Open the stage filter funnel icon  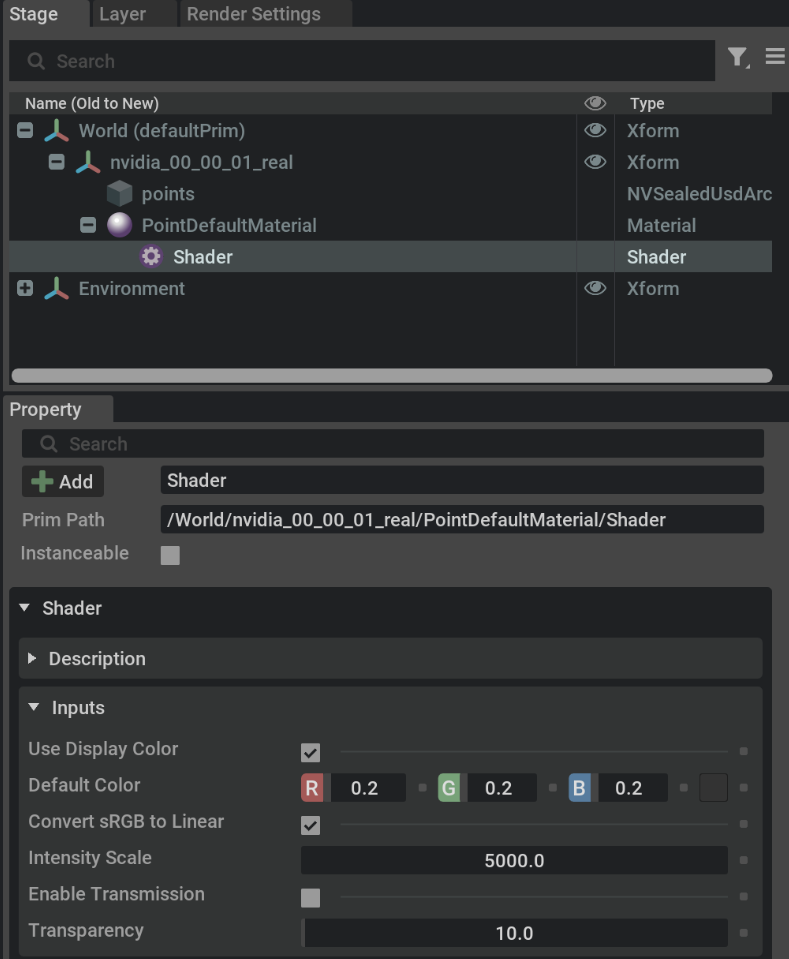pos(739,57)
